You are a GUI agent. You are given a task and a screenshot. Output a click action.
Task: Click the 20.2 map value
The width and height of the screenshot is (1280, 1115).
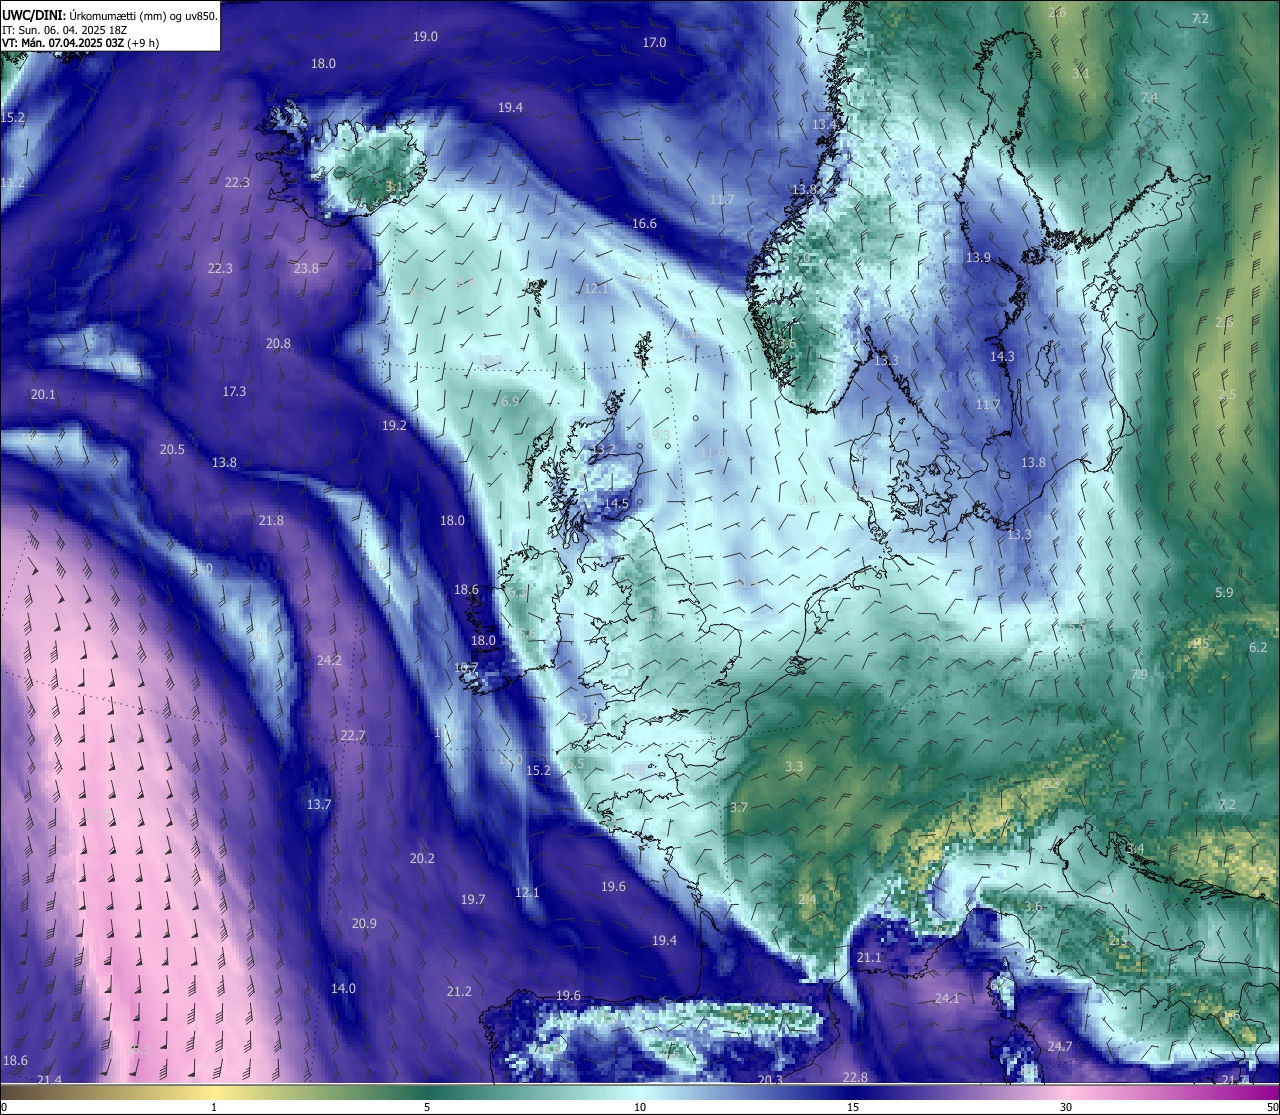422,858
